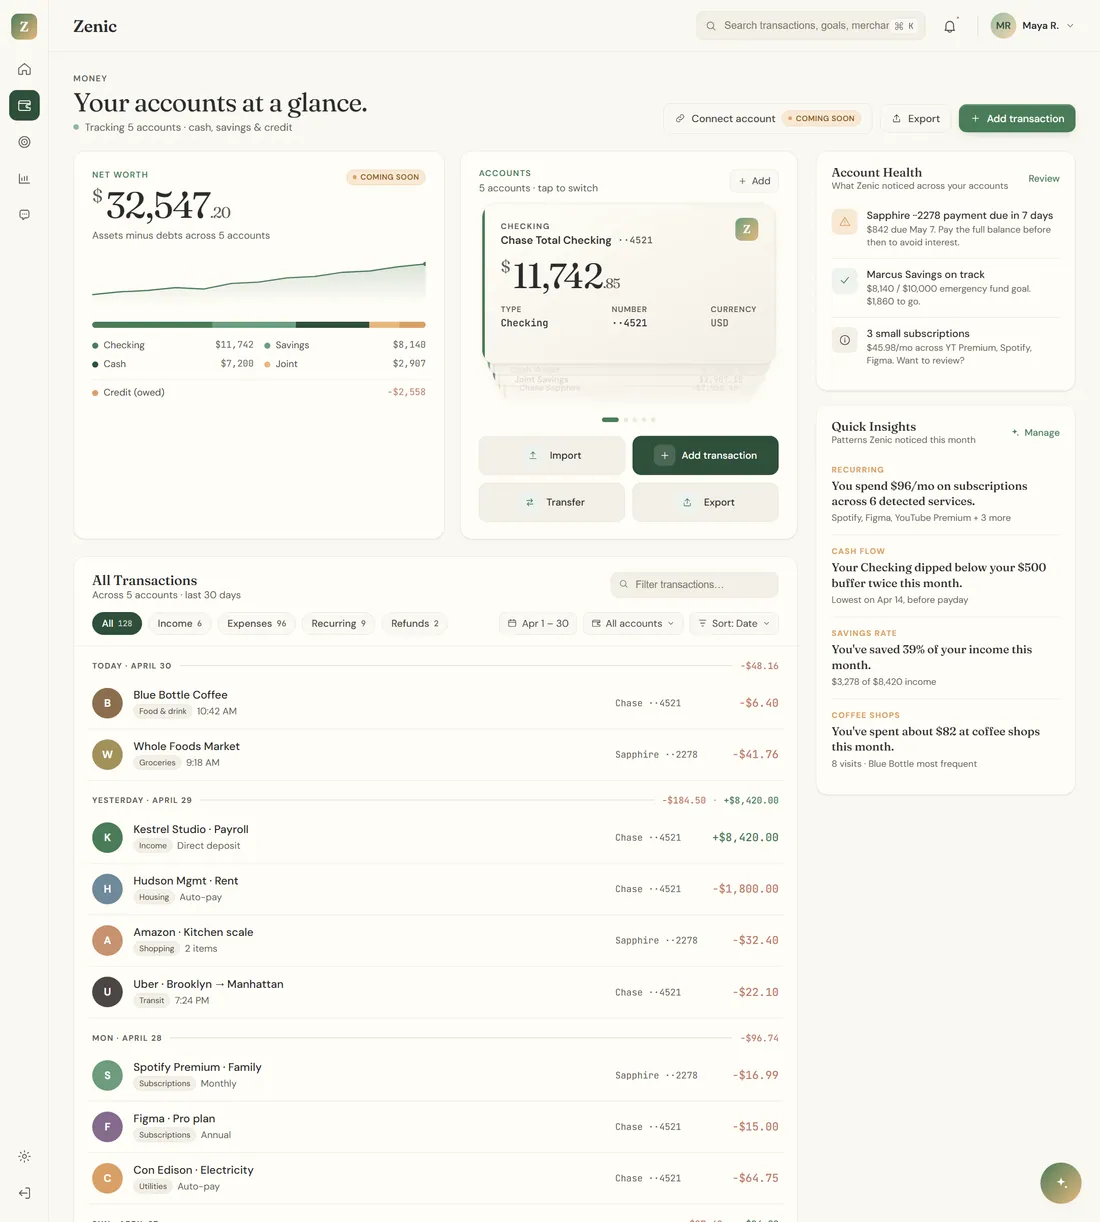This screenshot has height=1222, width=1100.
Task: Click the Chase Total Checking account card
Action: pyautogui.click(x=629, y=284)
